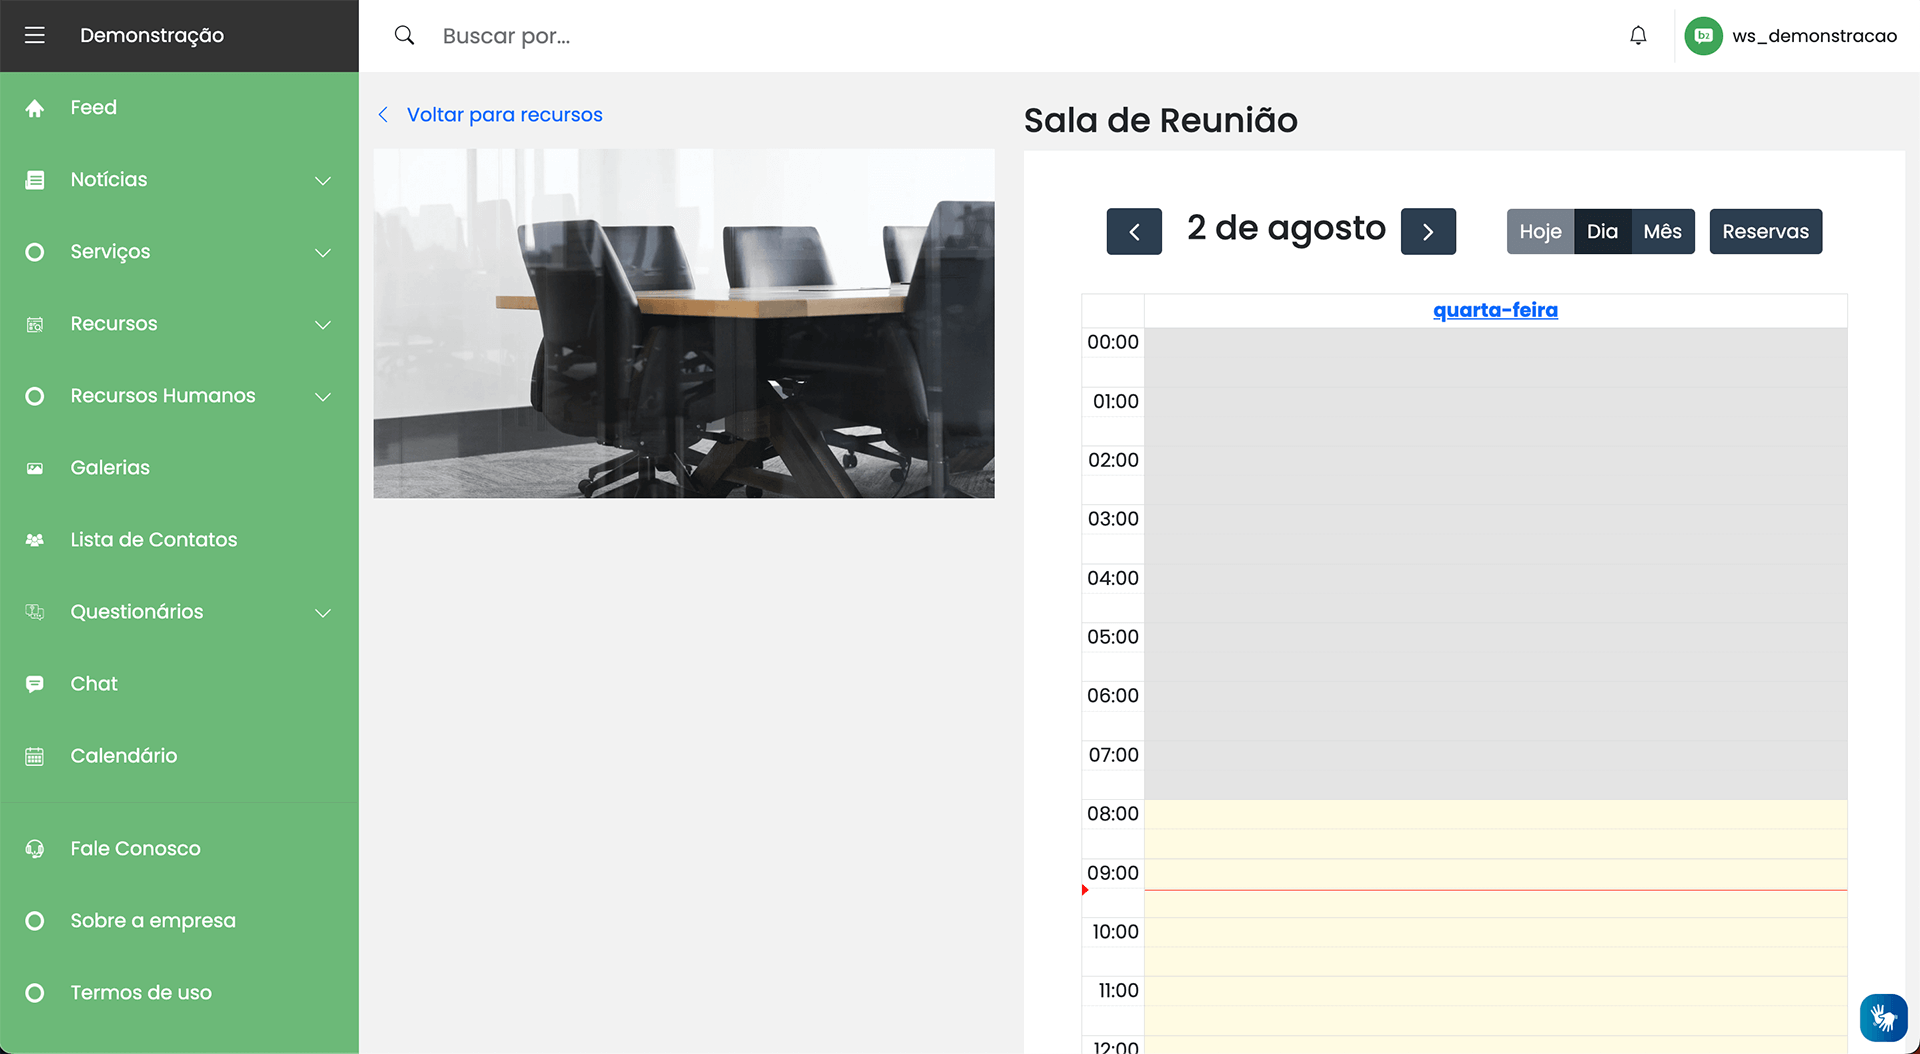The width and height of the screenshot is (1920, 1054).
Task: Click Voltar para recursos link
Action: [x=504, y=115]
